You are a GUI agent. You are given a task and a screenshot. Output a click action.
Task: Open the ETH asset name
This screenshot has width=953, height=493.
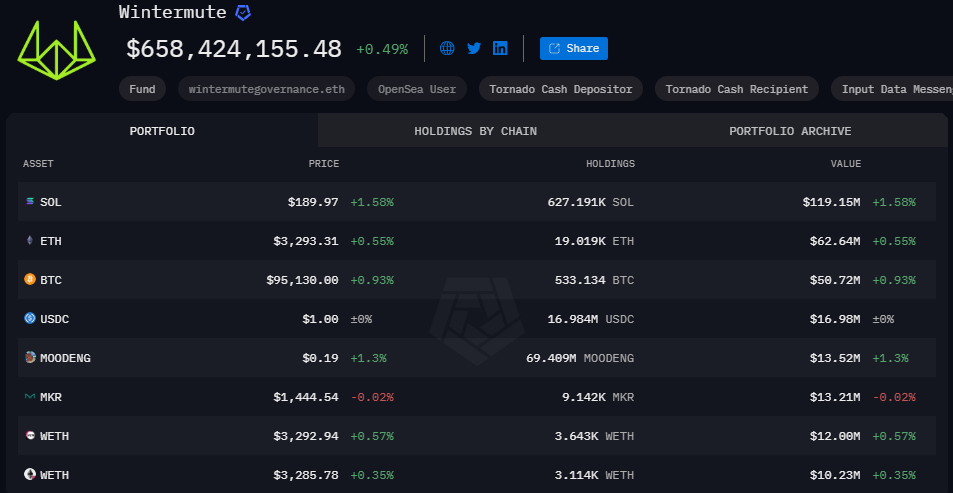[x=50, y=241]
